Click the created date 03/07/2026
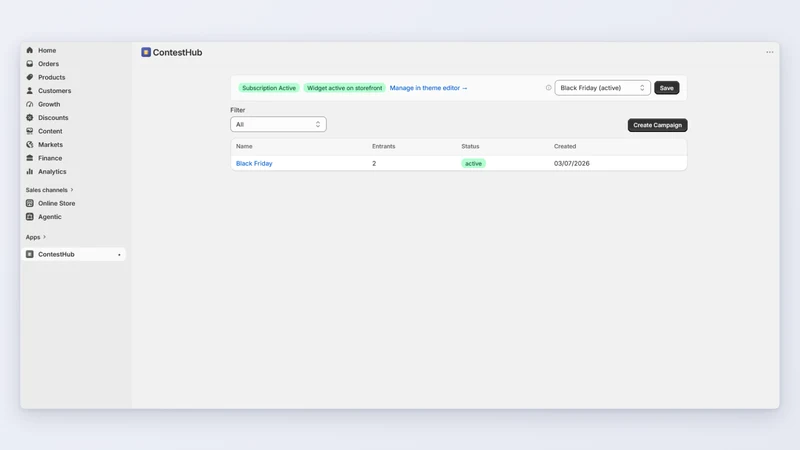The height and width of the screenshot is (450, 800). pos(571,163)
